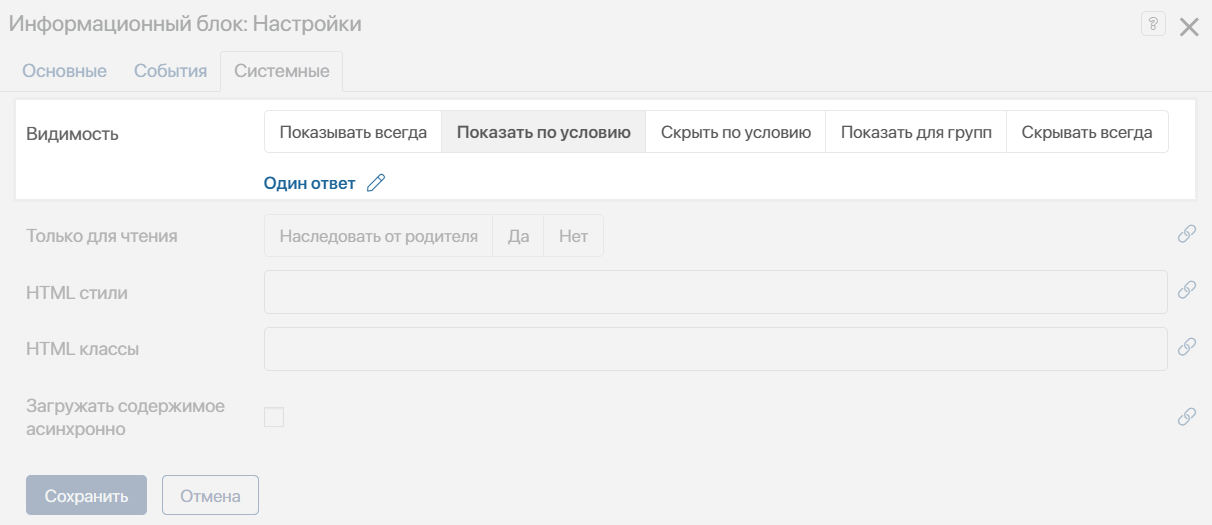Choose Показывать всегда visibility option

(x=353, y=132)
